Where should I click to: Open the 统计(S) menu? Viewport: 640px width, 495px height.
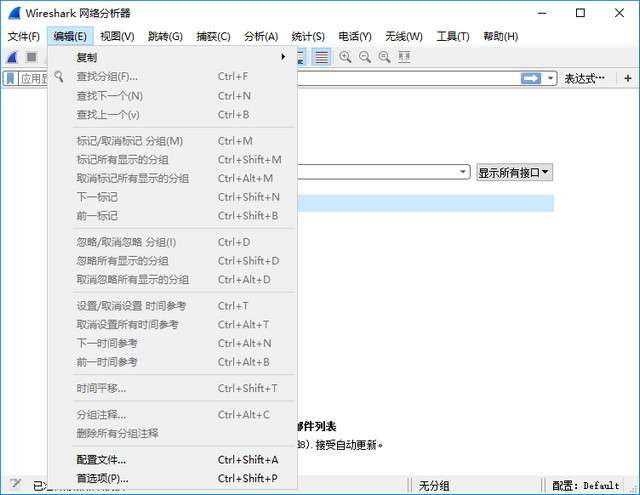(x=308, y=36)
